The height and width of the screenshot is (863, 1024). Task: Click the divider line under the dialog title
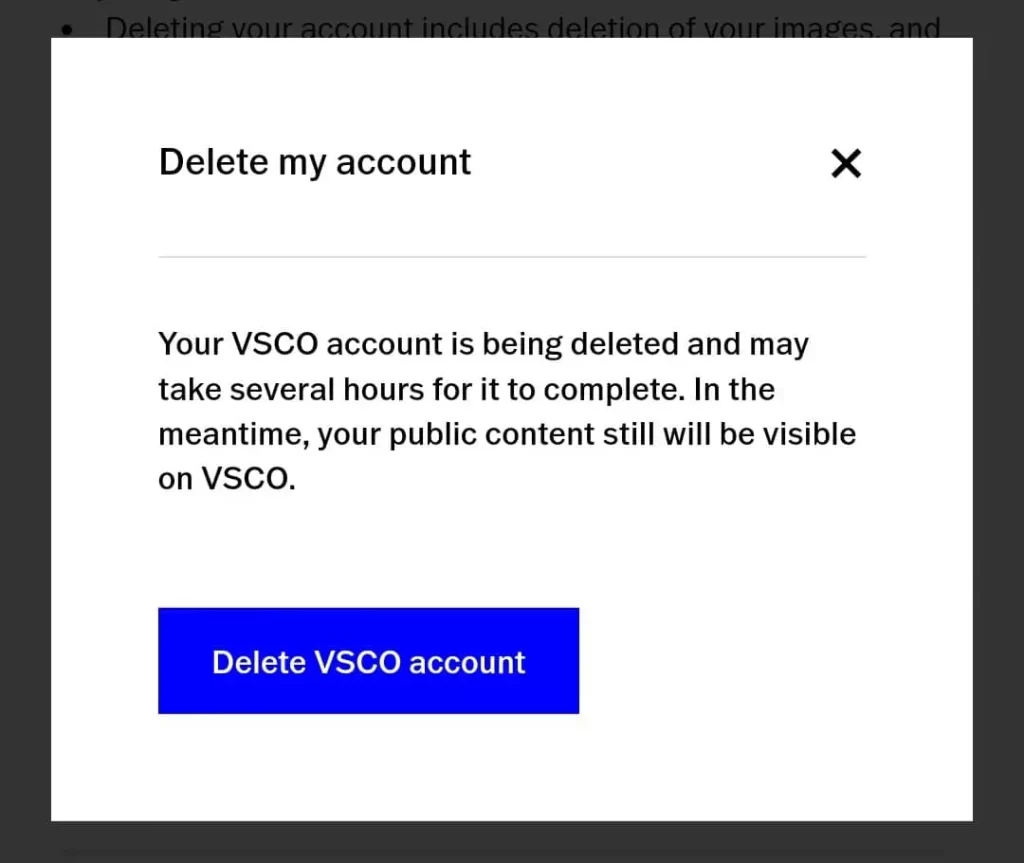pyautogui.click(x=511, y=256)
